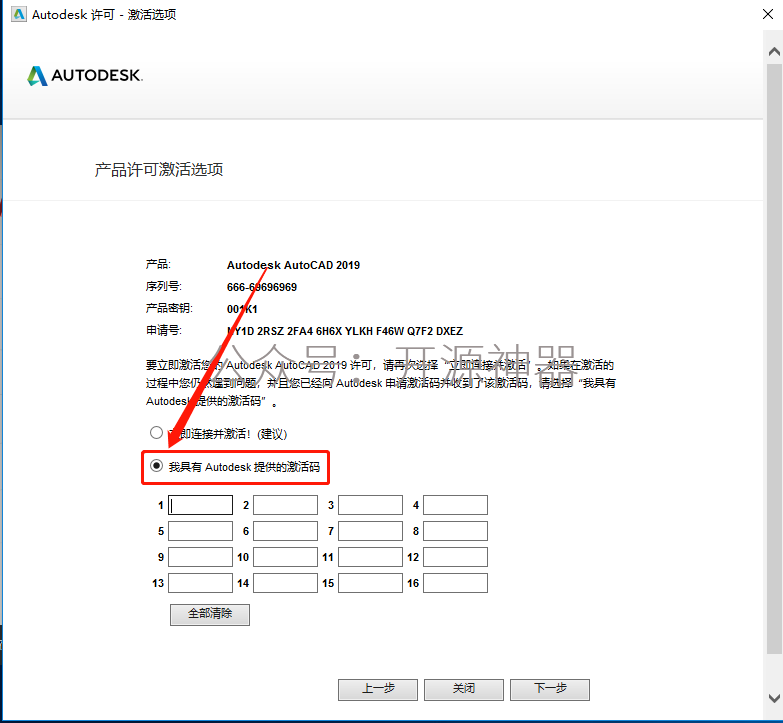Viewport: 783px width, 723px height.
Task: Click activation code field 1
Action: point(200,505)
